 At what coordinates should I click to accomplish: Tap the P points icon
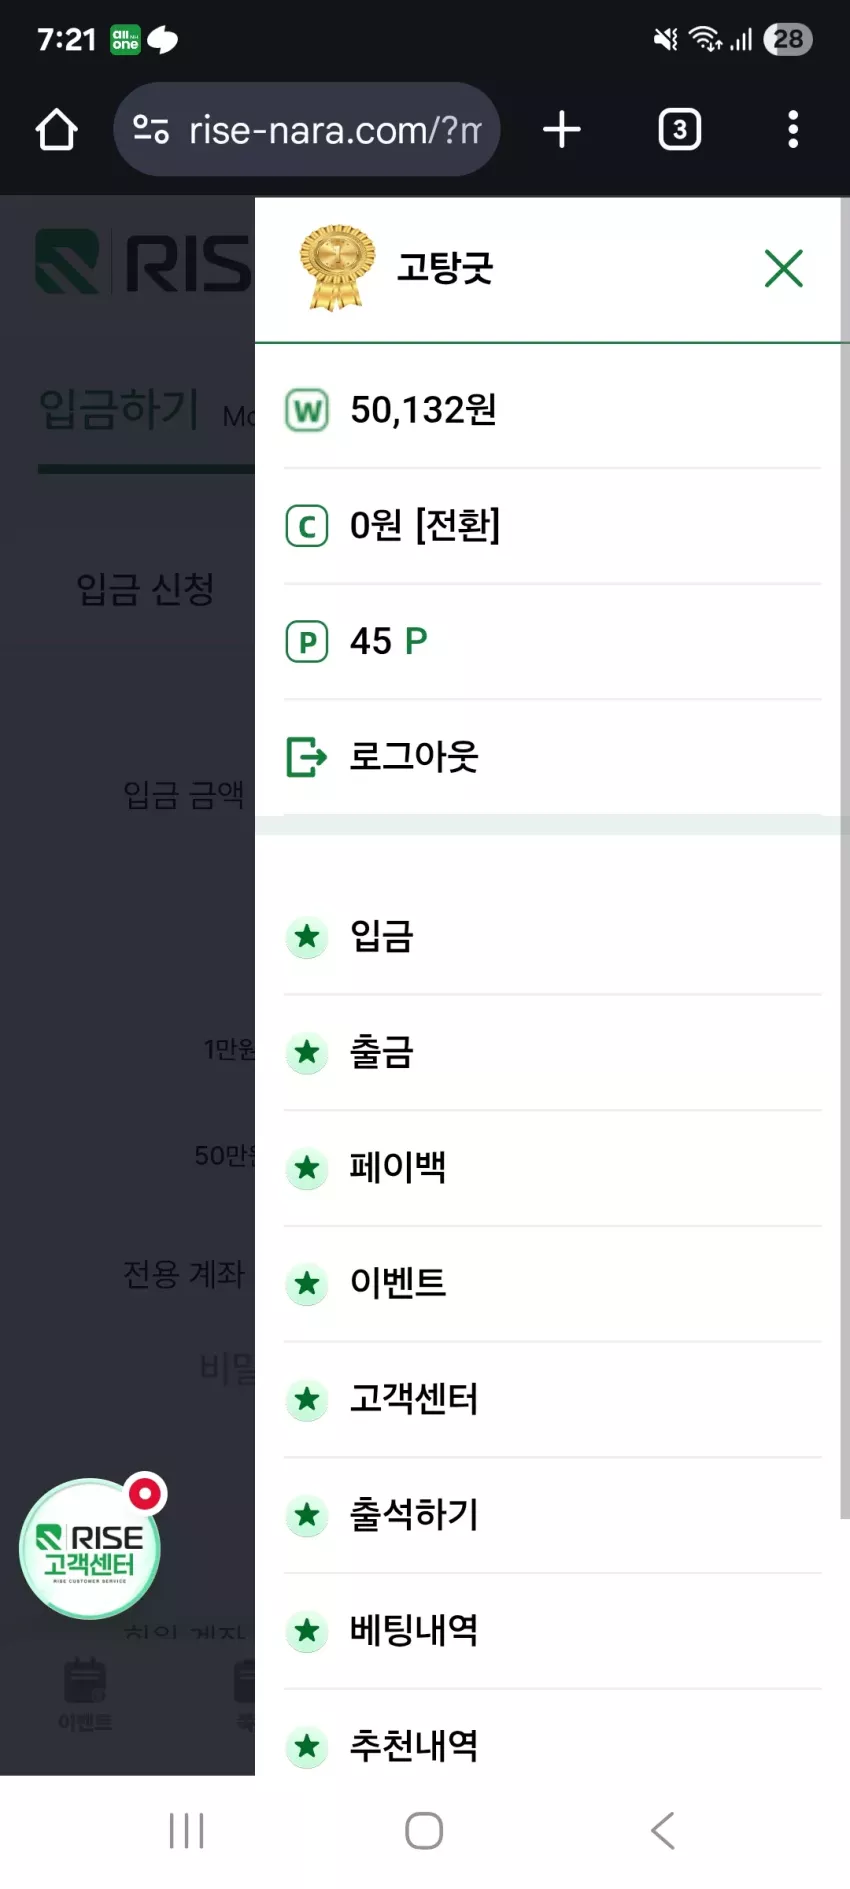point(307,641)
